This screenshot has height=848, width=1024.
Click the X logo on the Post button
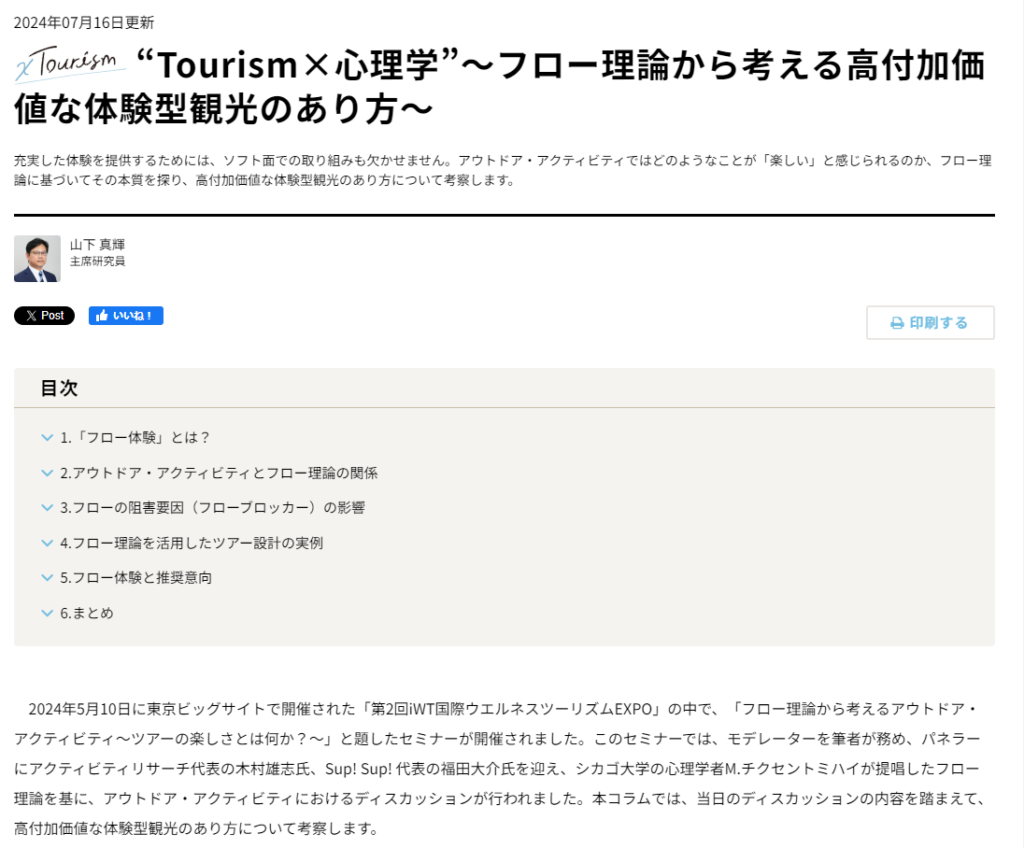click(31, 316)
